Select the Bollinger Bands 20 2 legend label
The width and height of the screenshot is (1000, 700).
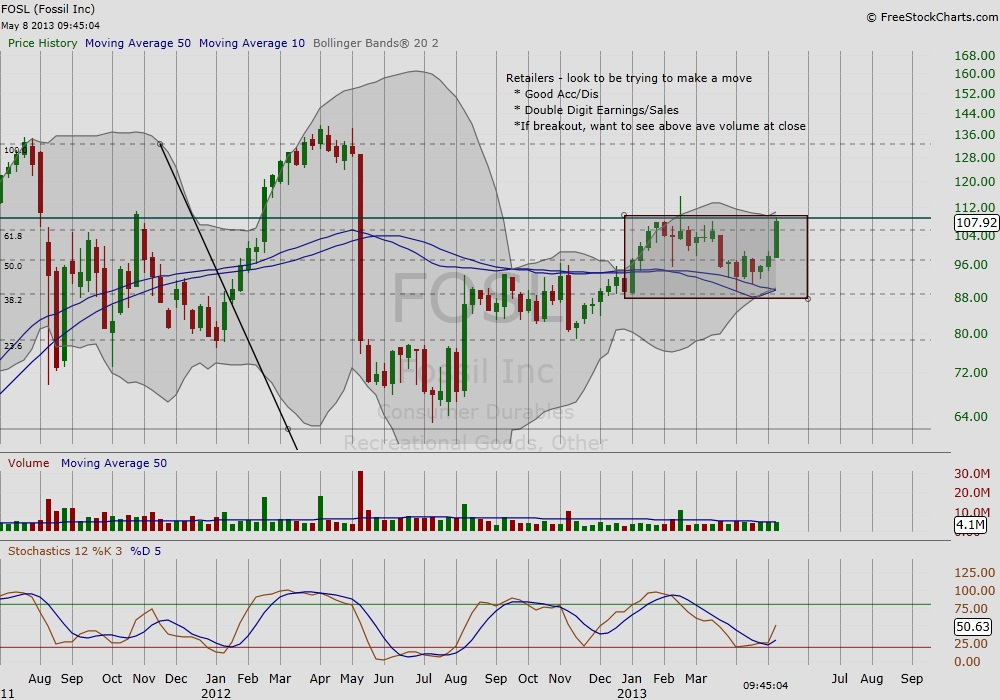click(376, 43)
